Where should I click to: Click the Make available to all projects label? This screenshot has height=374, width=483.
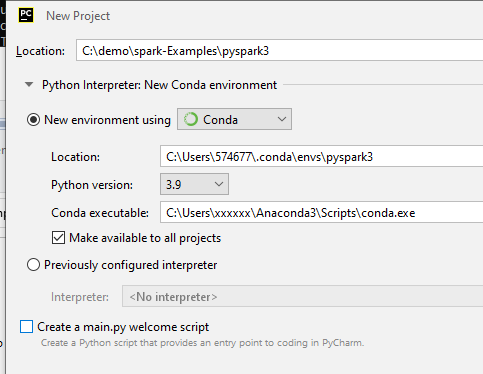pos(145,238)
